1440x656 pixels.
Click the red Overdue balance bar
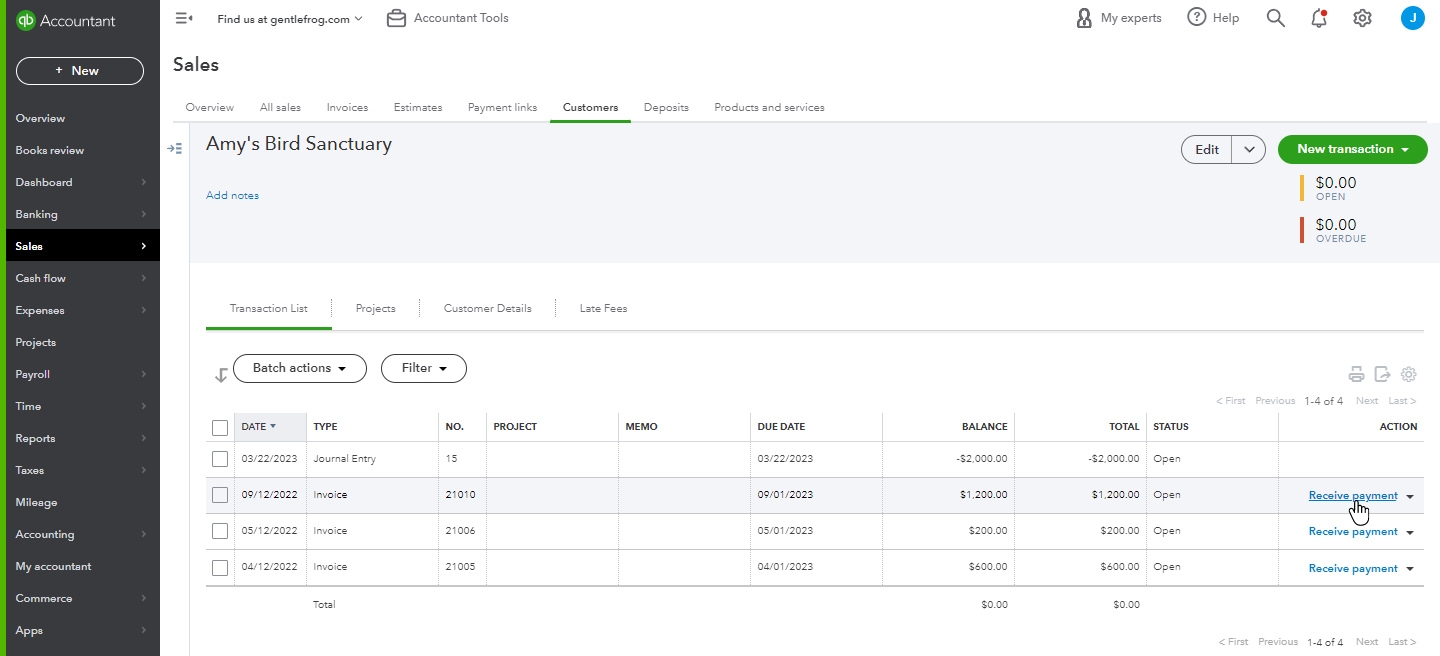(1302, 230)
